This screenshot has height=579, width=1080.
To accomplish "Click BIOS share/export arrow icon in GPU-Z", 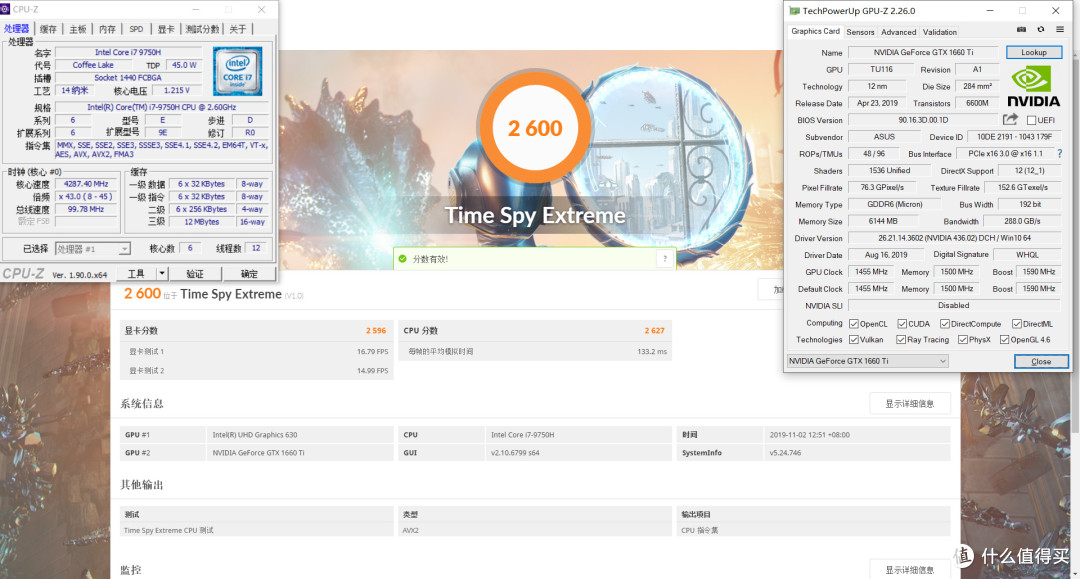I will coord(1010,120).
